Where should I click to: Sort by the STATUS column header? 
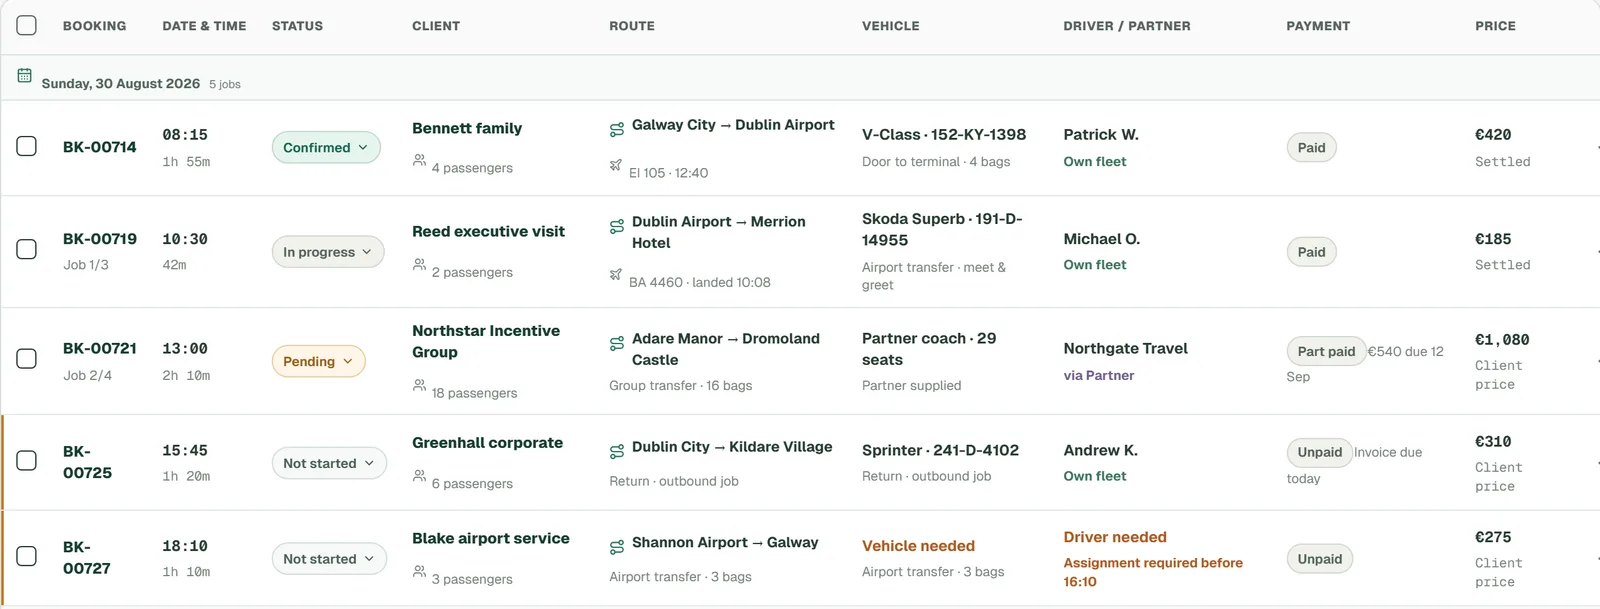tap(297, 26)
